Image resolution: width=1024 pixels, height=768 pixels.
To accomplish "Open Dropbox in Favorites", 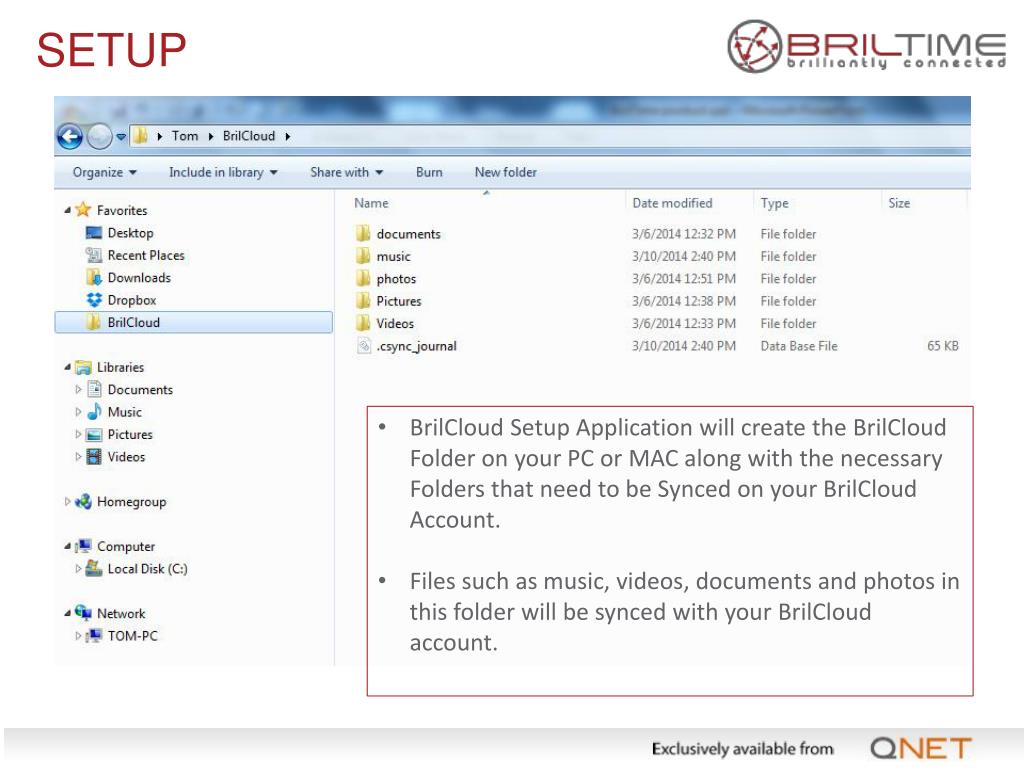I will tap(132, 300).
